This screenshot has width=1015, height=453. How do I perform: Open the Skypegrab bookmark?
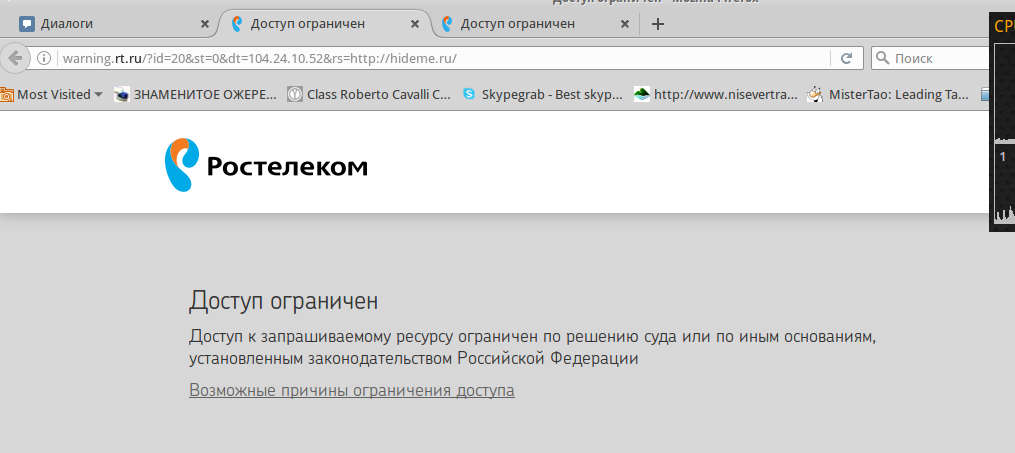(543, 94)
